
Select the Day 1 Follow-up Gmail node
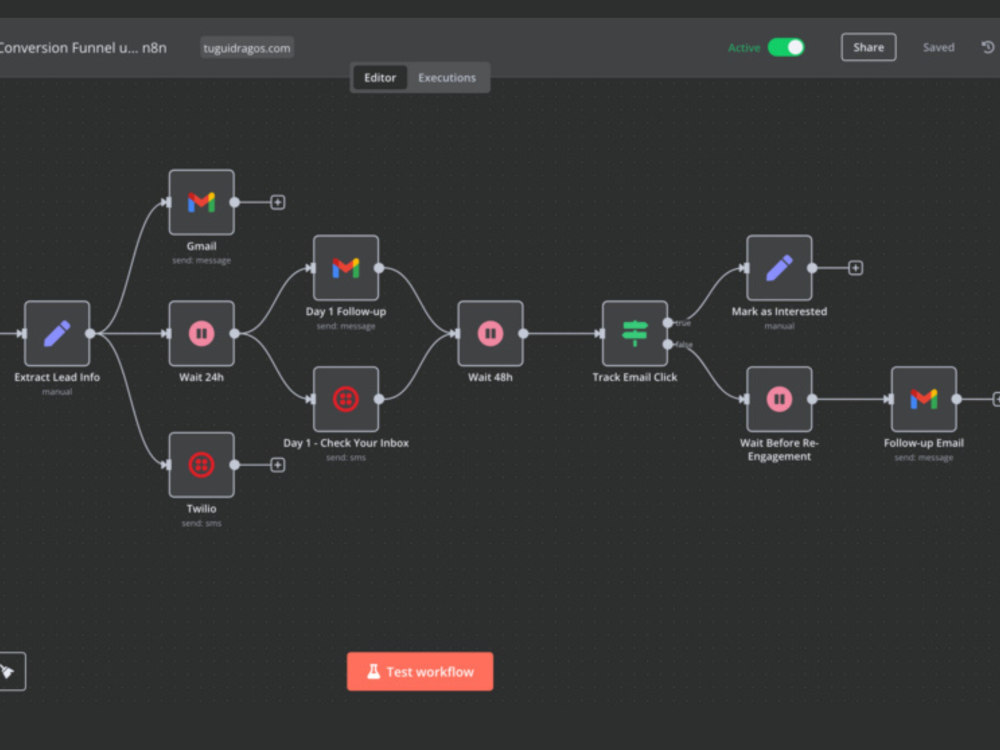[x=346, y=268]
